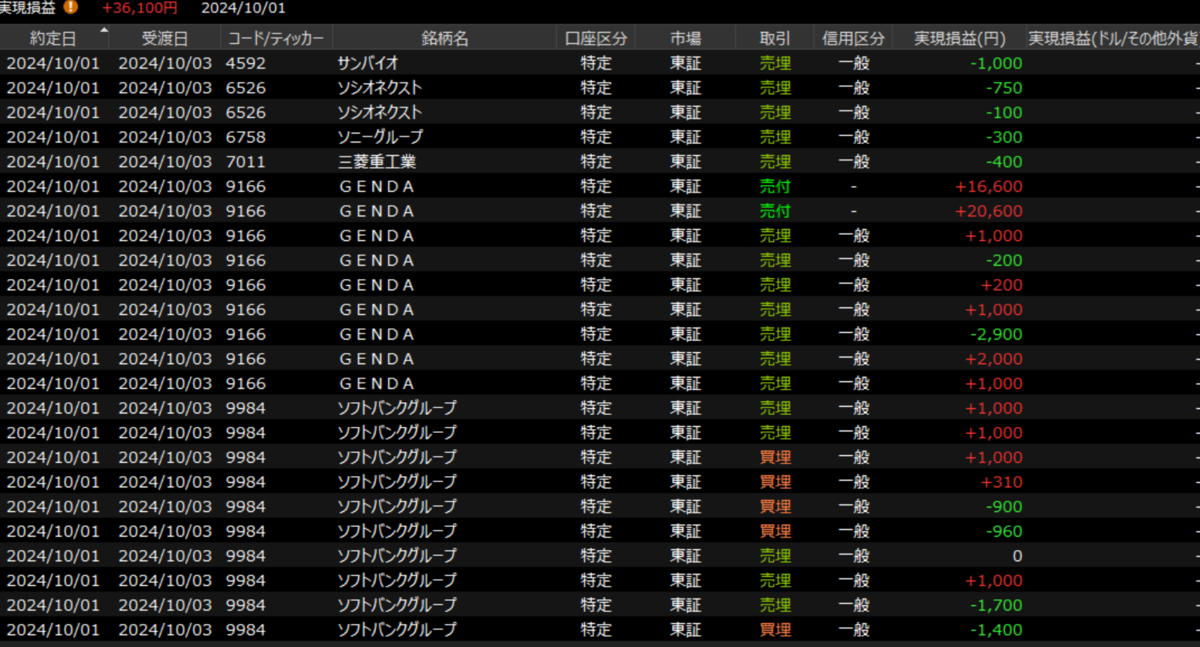Click the +310 value for ソフトバンクグループ
The width and height of the screenshot is (1200, 647).
pos(1002,482)
